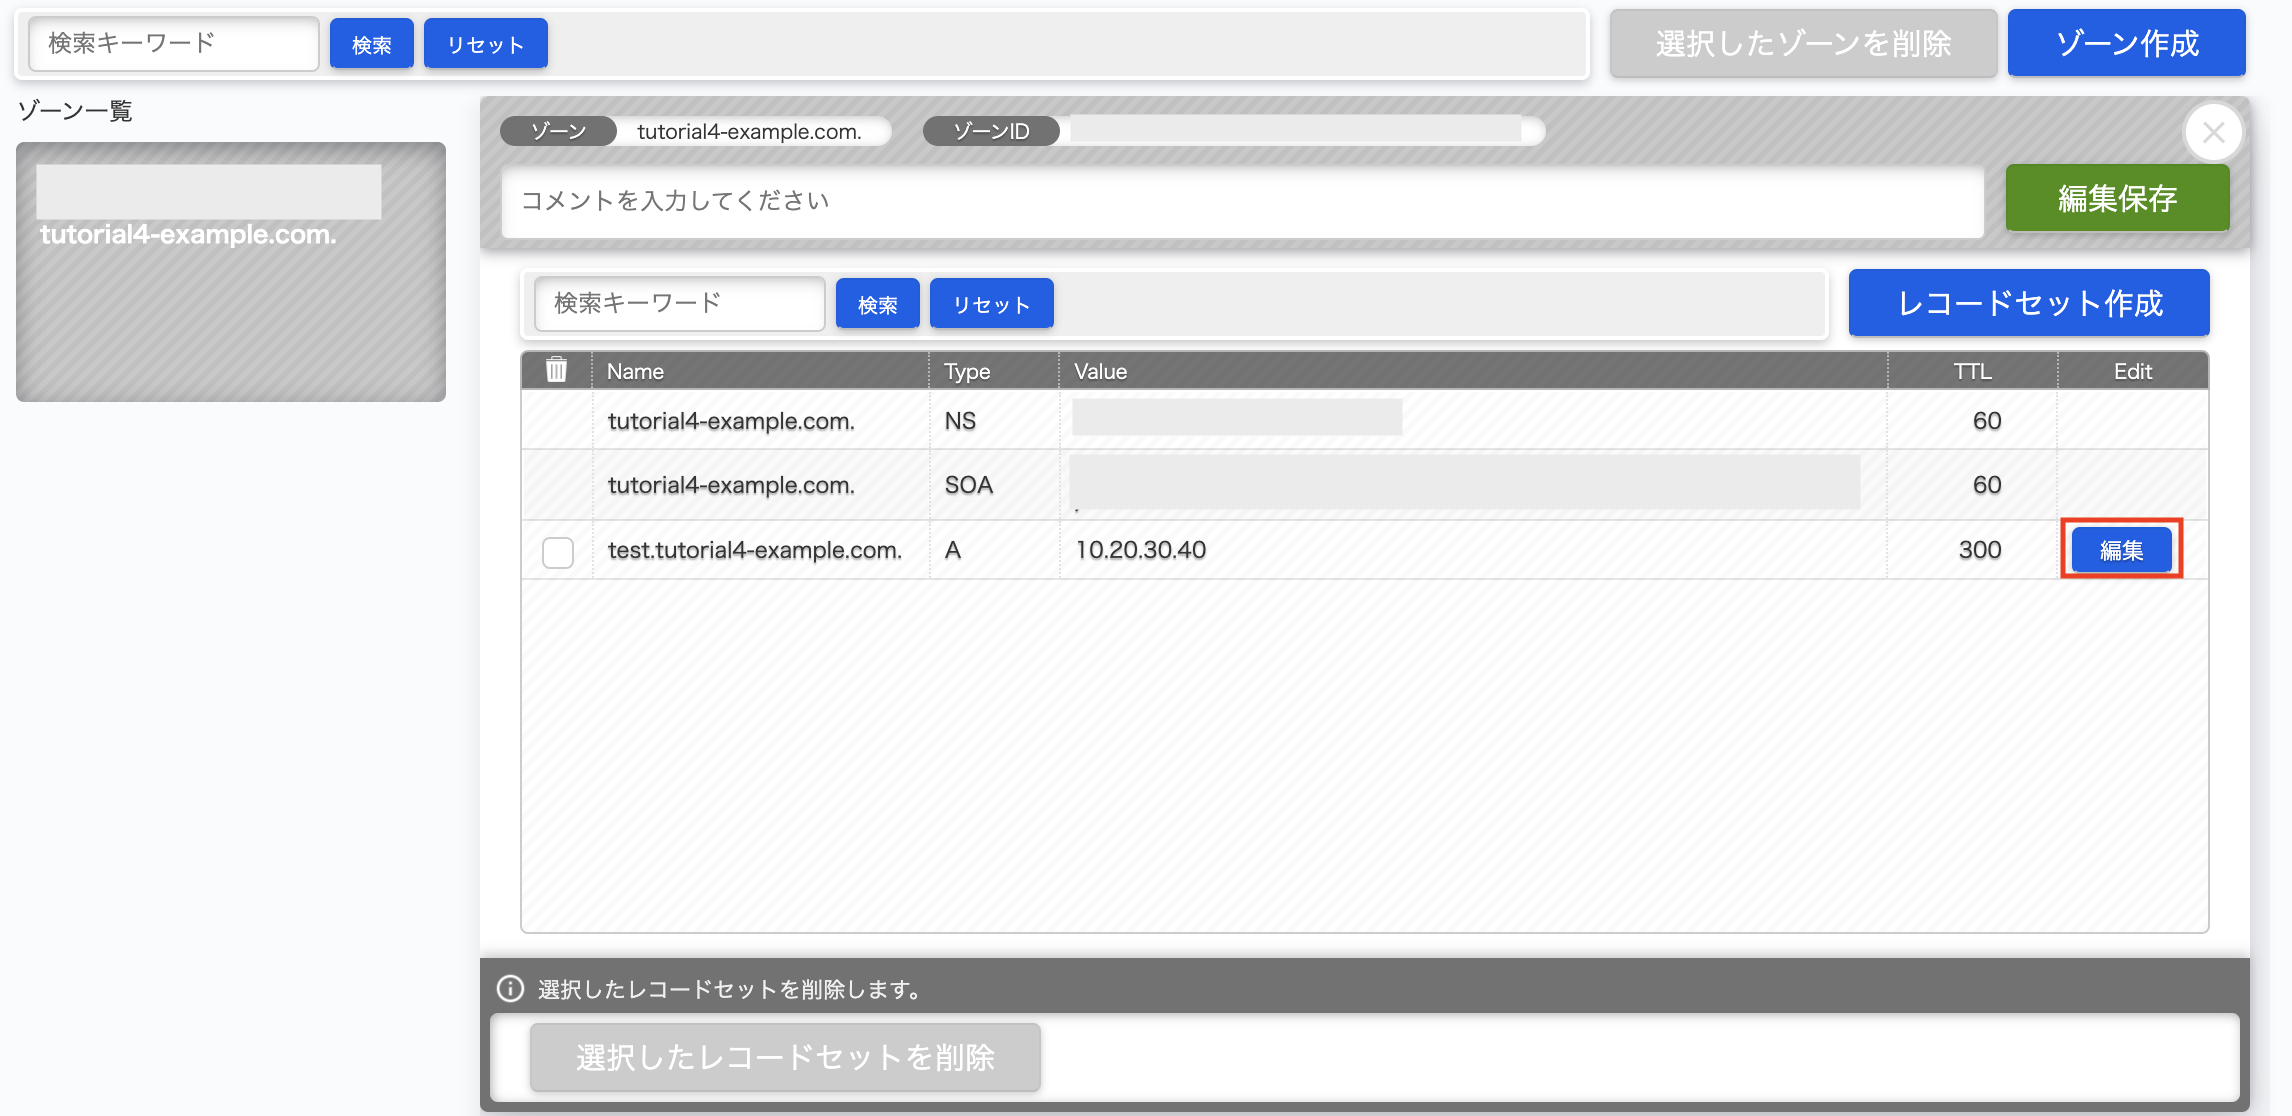This screenshot has width=2292, height=1116.
Task: Close the zone detail panel with X
Action: coord(2212,132)
